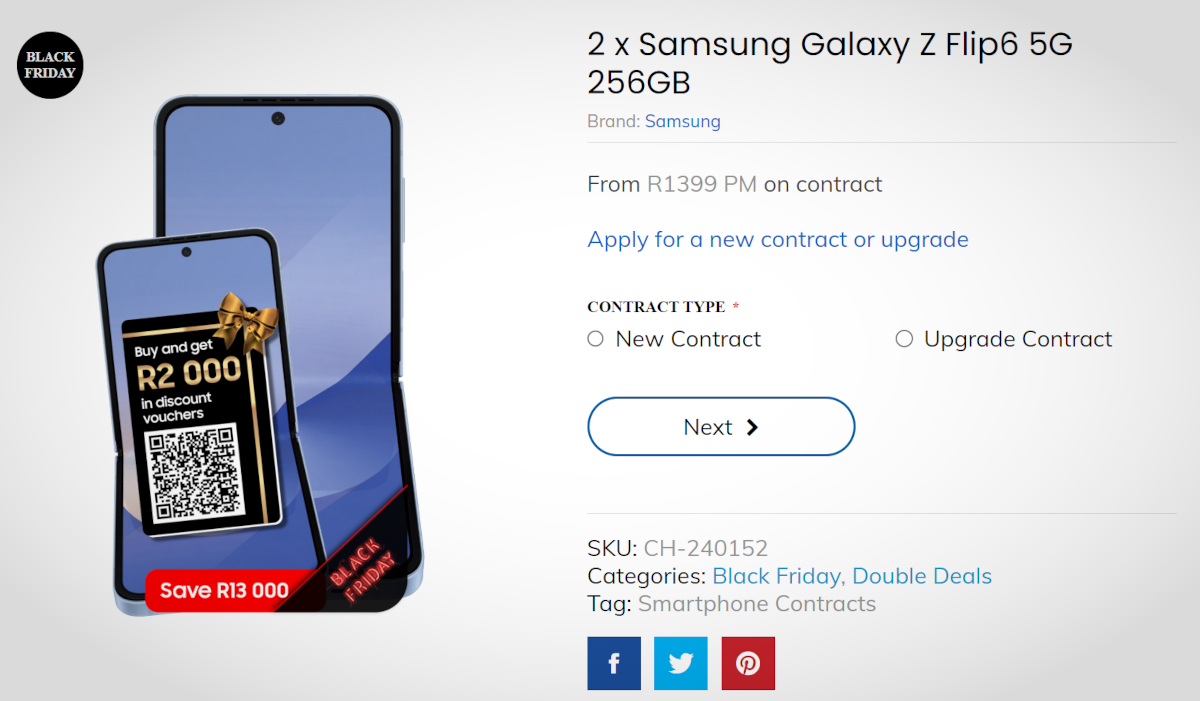Click the red Save R13 000 banner

pos(225,590)
